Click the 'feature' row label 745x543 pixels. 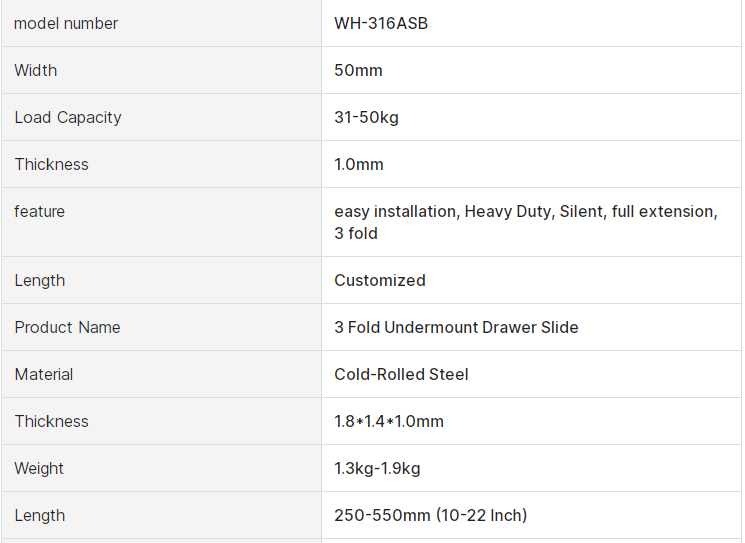click(x=40, y=211)
